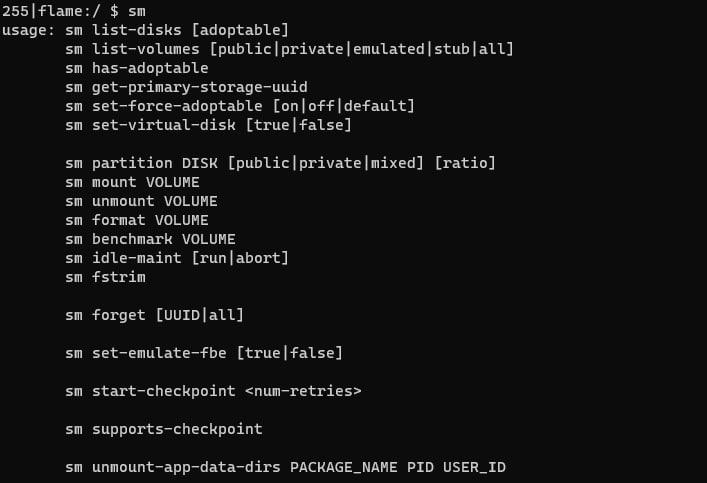Click the '[adoptable]' option text
707x483 pixels.
245,30
